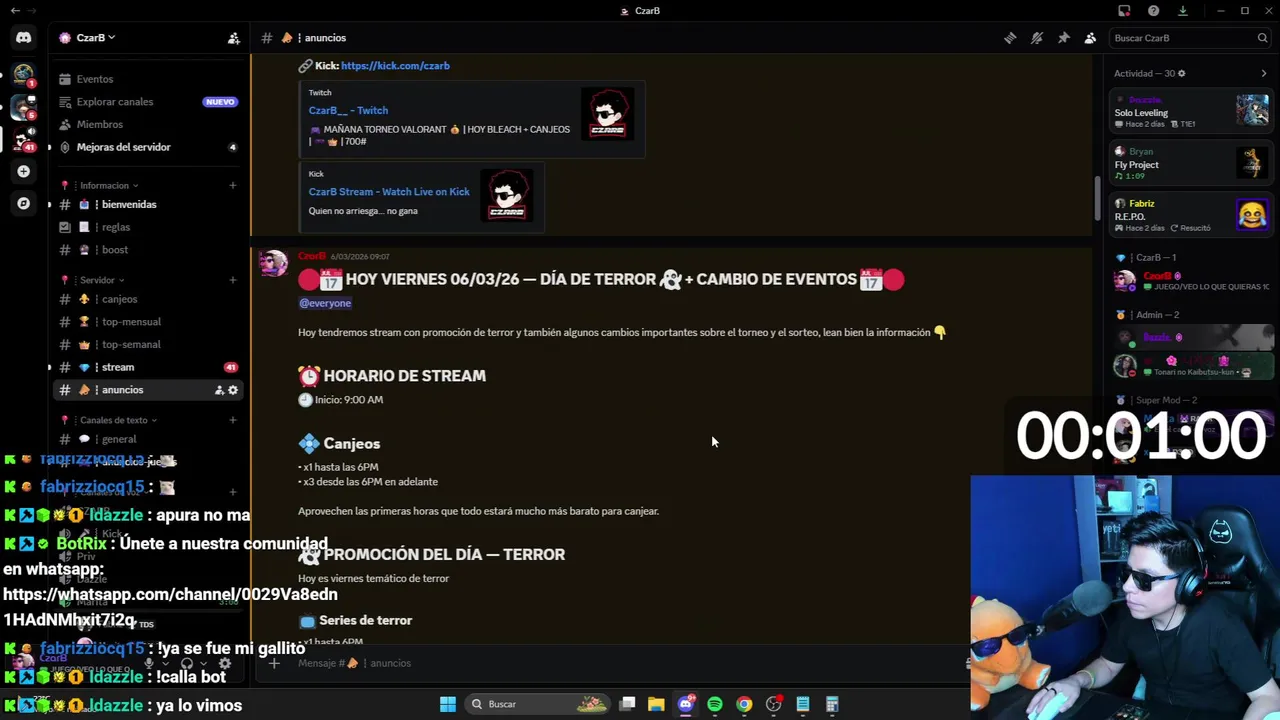The image size is (1280, 720).
Task: Open invite people icon beside CzarB header
Action: pos(233,38)
